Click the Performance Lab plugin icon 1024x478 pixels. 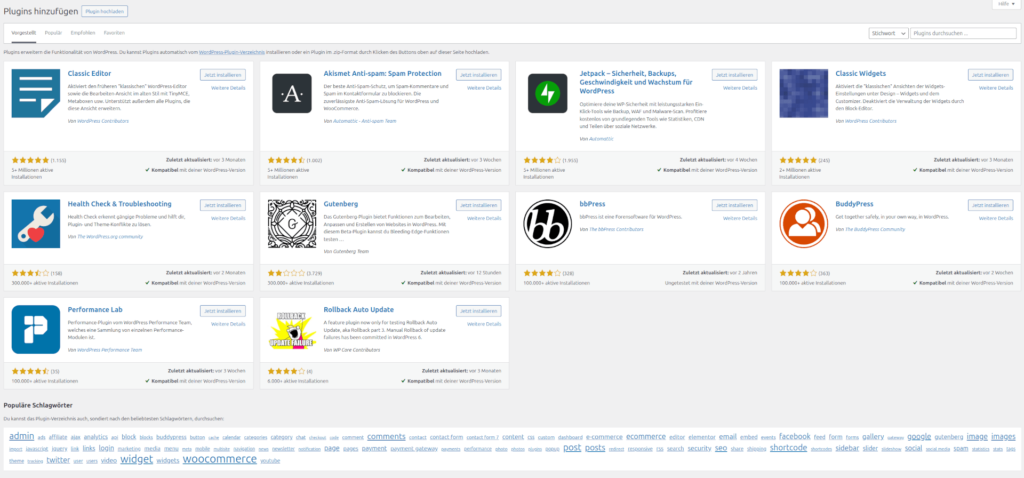(x=36, y=329)
